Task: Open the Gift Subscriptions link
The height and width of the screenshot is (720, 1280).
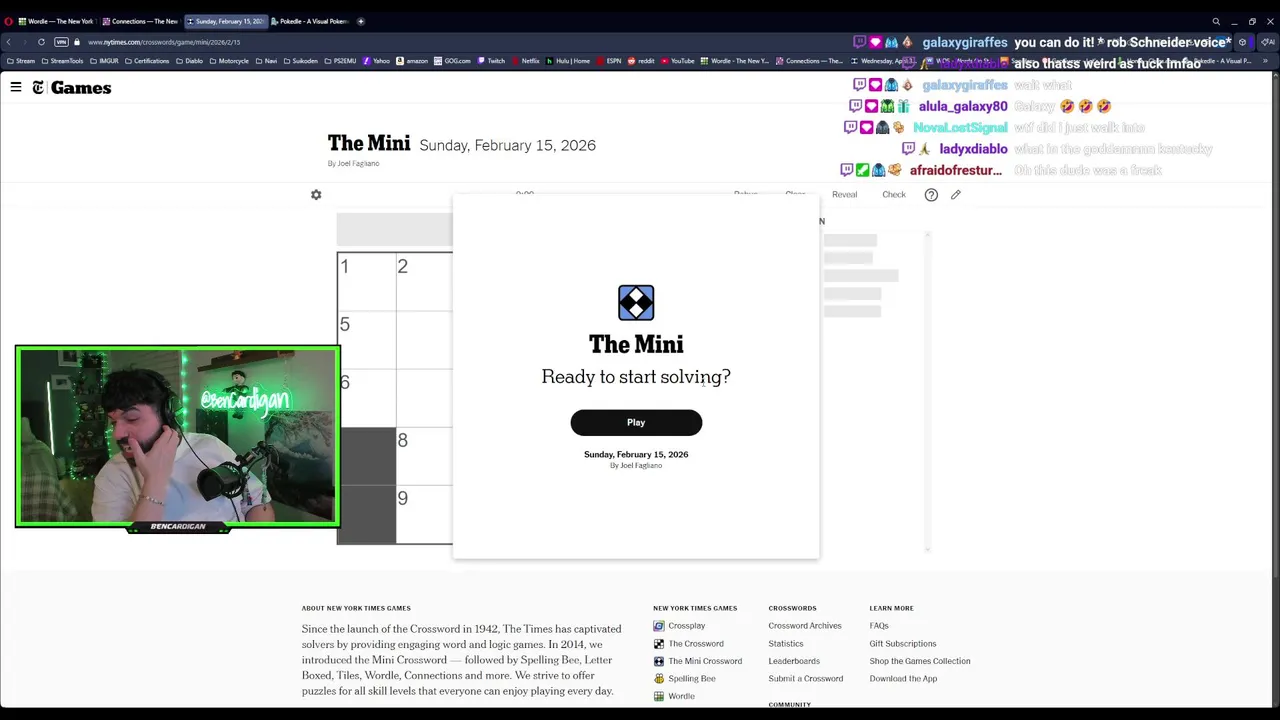Action: click(903, 644)
